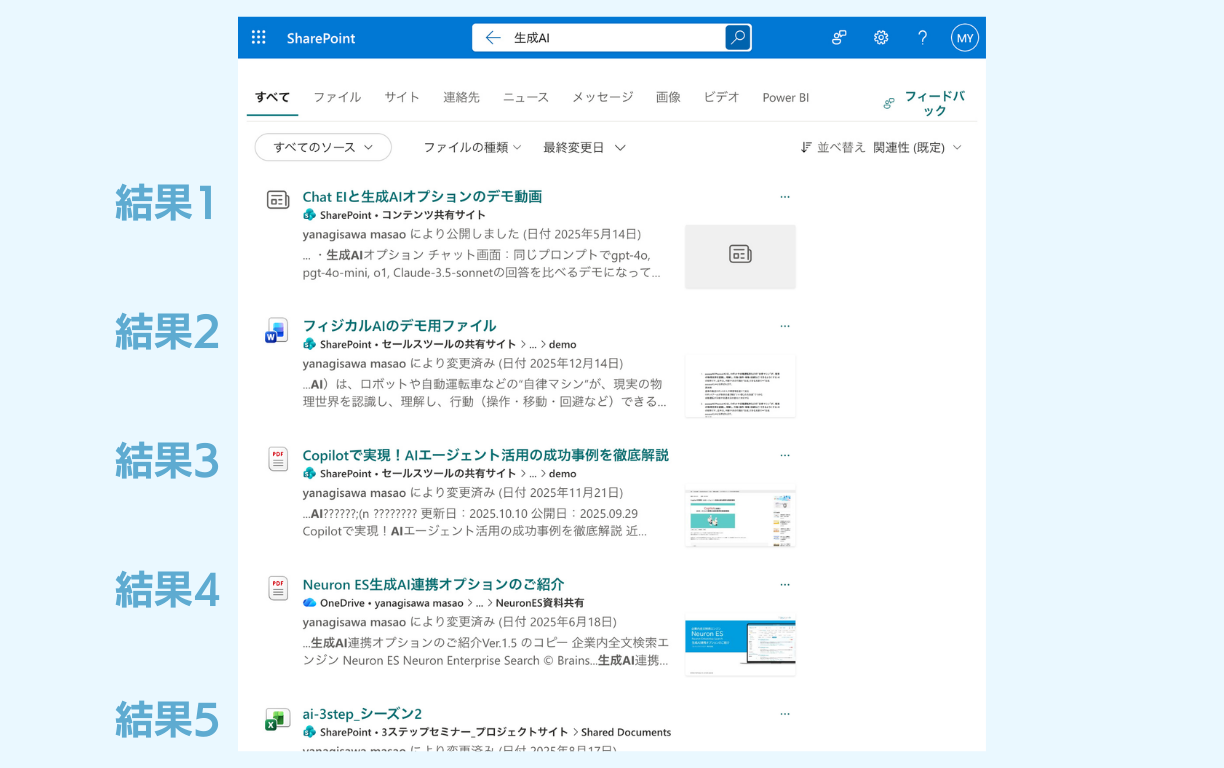1224x768 pixels.
Task: Open more options for Chat EIと生成AIのデモ動画
Action: click(x=785, y=196)
